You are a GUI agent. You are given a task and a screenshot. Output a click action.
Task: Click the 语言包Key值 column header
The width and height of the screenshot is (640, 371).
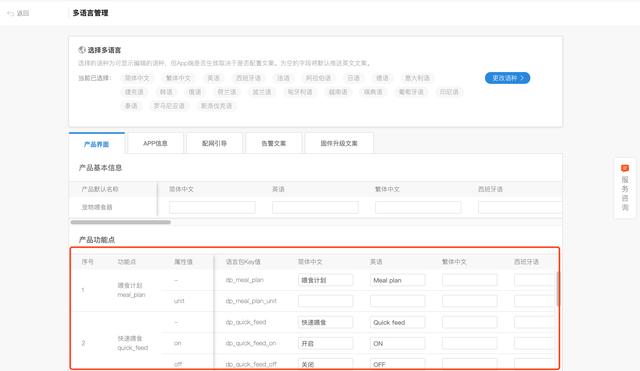point(243,262)
